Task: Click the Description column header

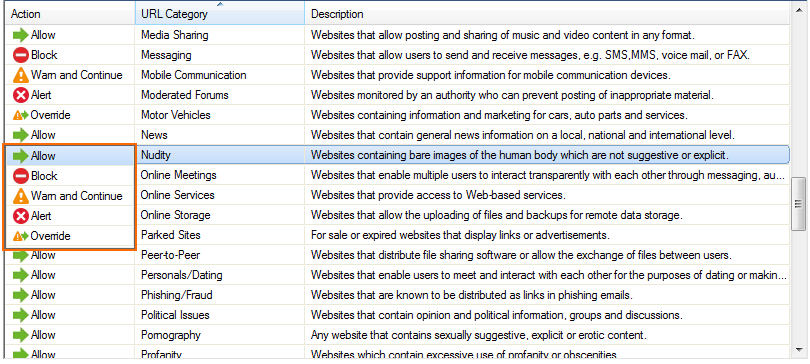Action: click(x=547, y=14)
